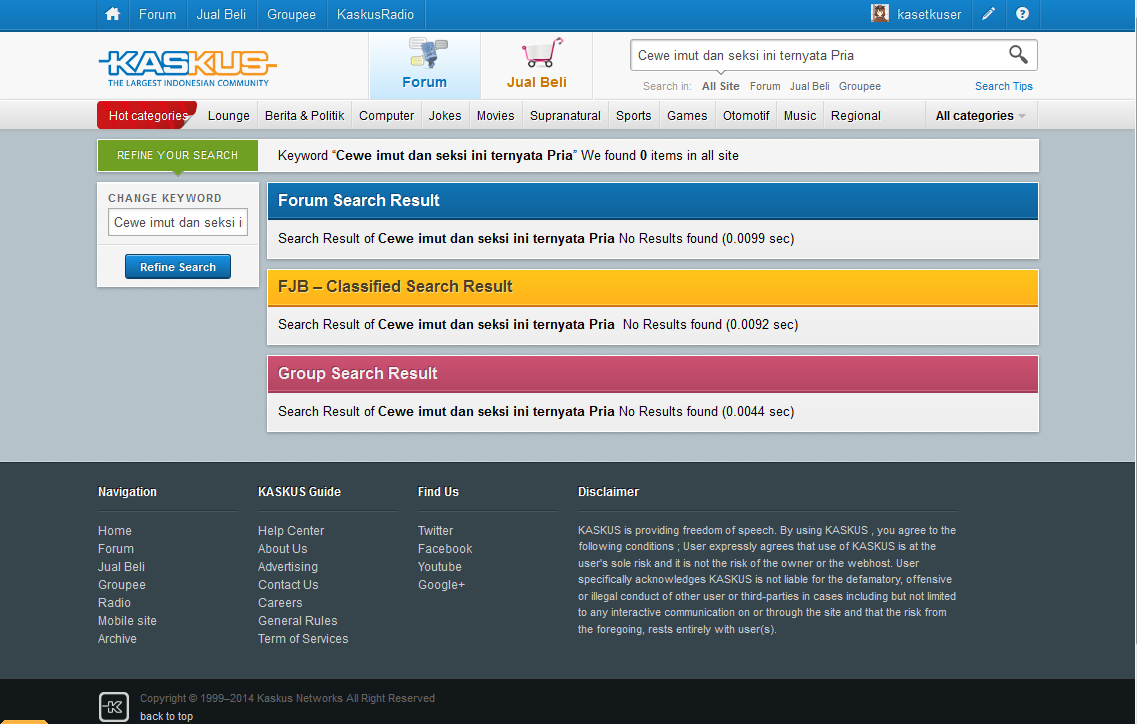Click the back to top link

166,717
